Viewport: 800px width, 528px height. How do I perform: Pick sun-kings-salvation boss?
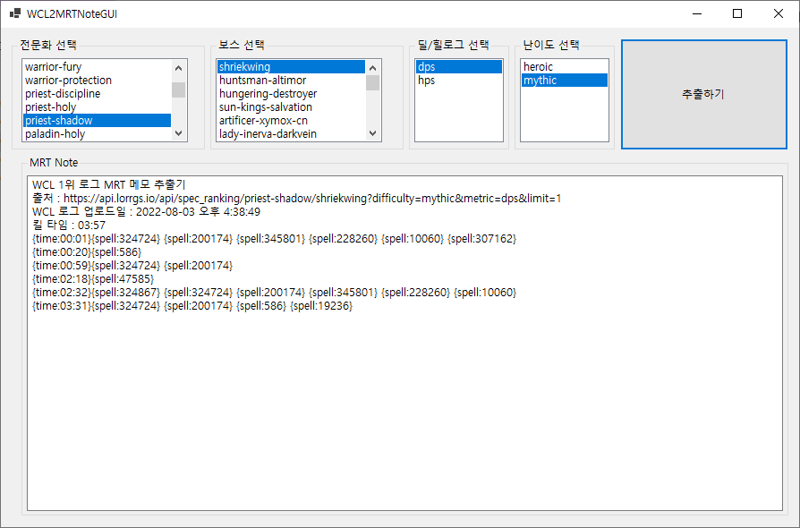click(x=291, y=107)
